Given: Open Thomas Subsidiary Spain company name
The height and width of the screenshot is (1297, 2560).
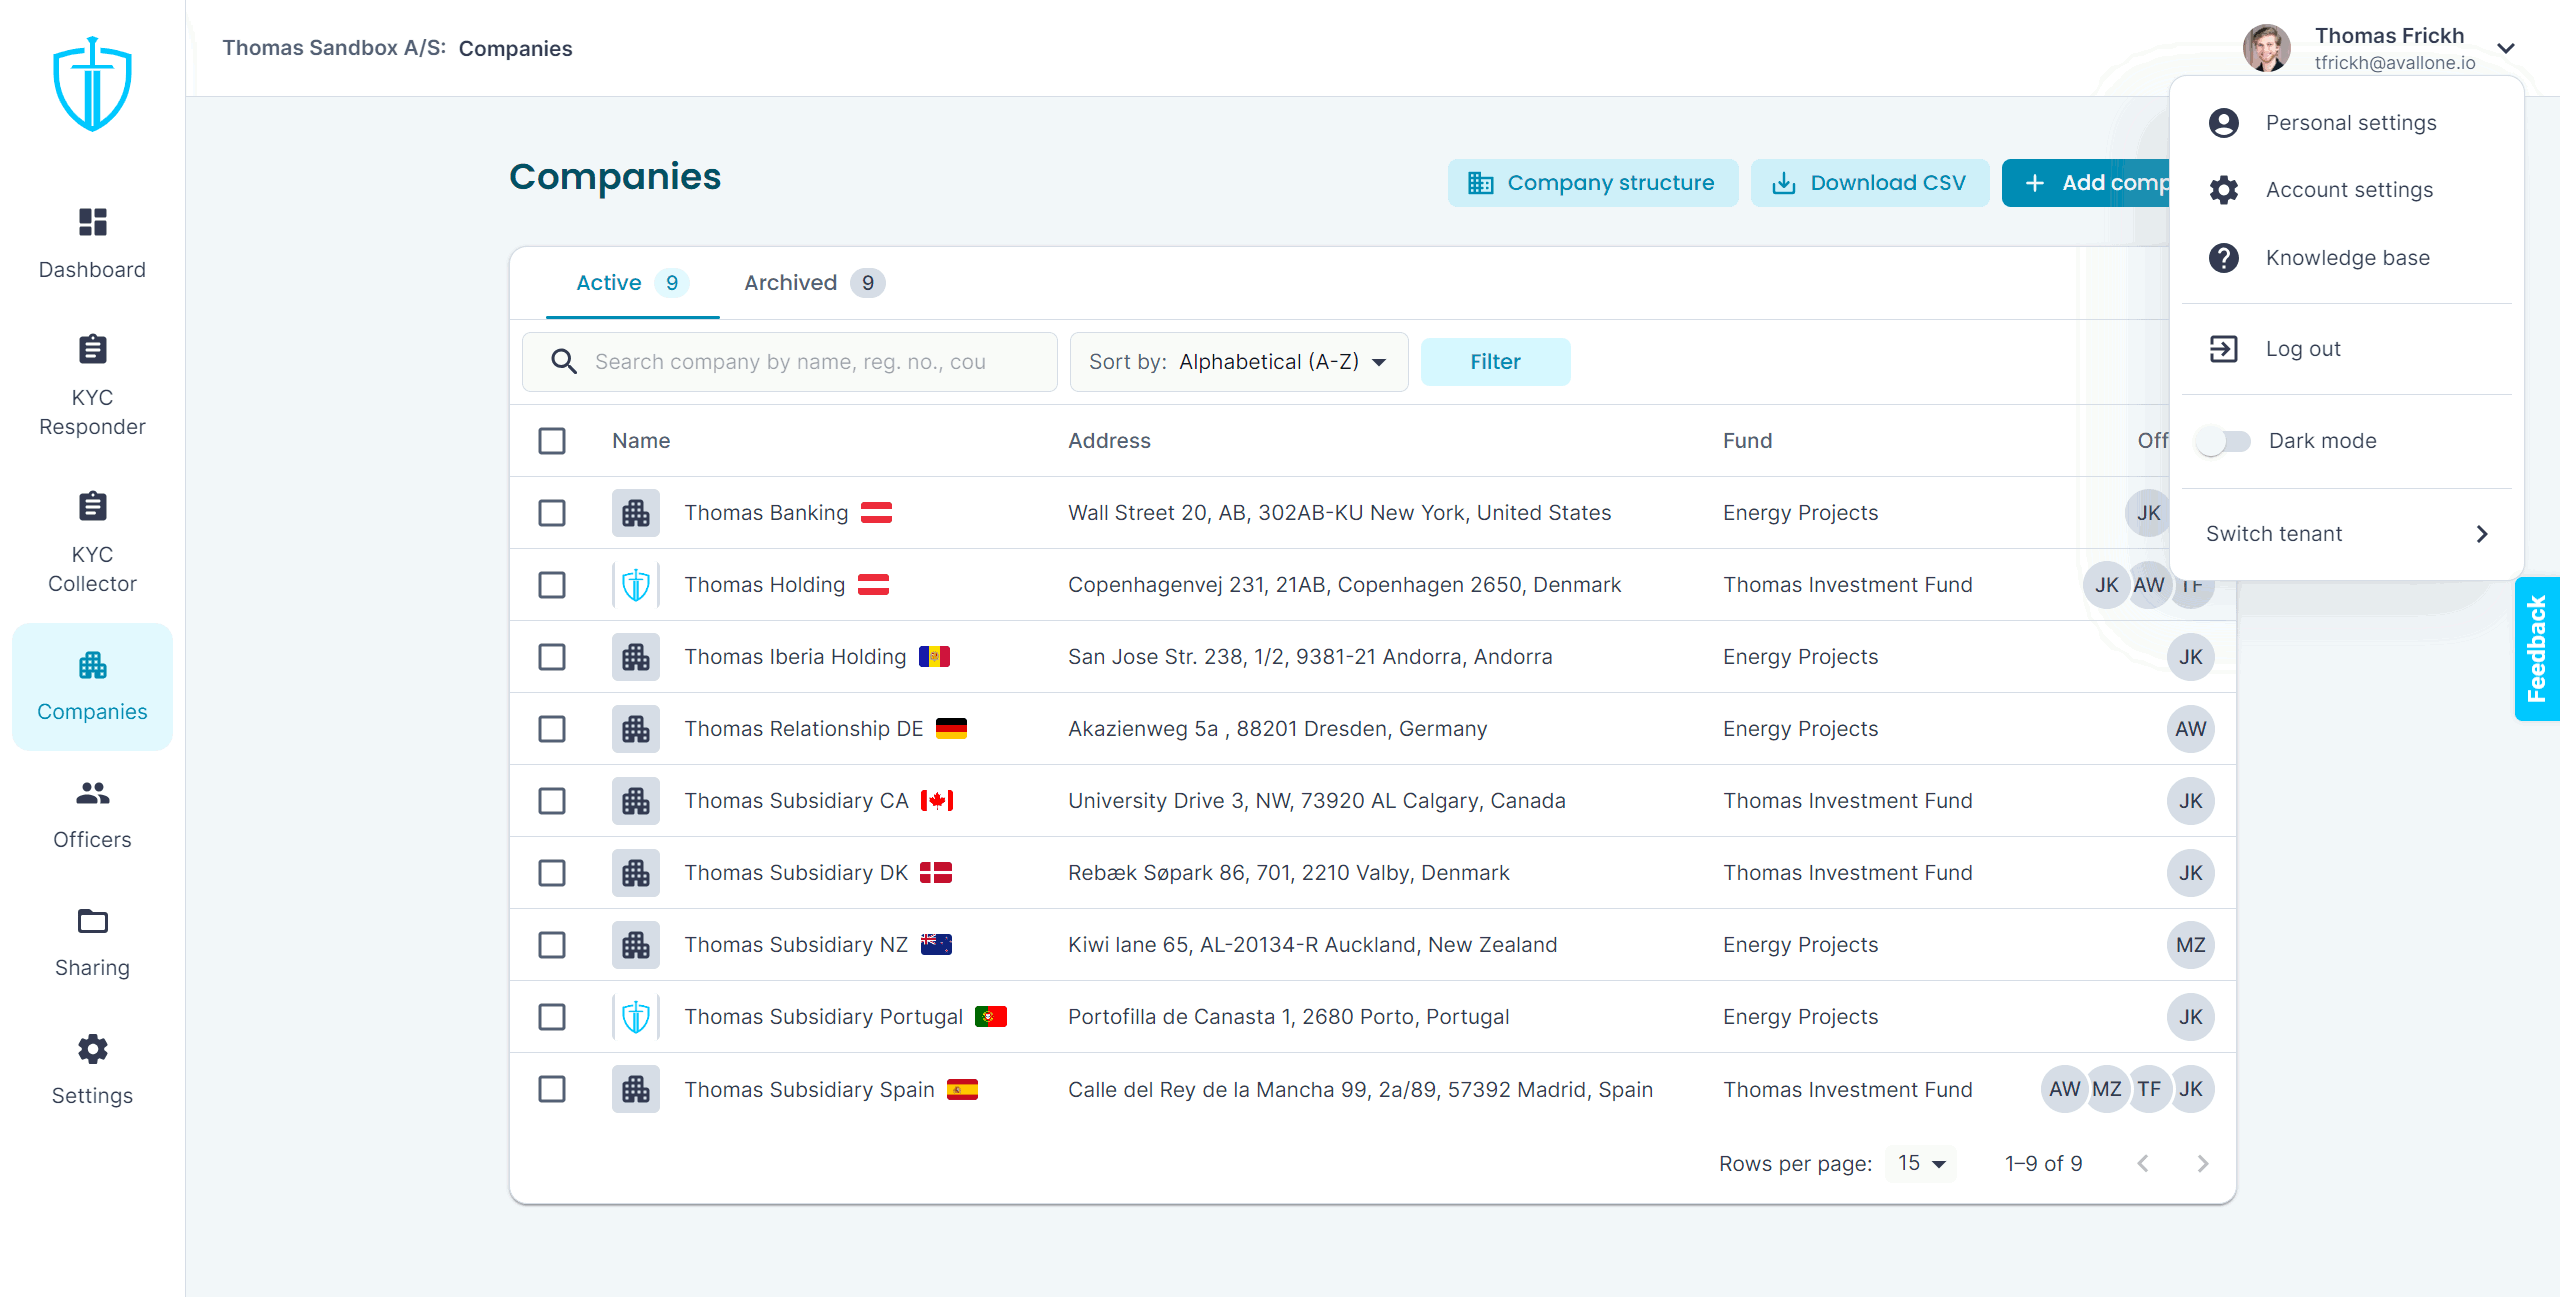Looking at the screenshot, I should [x=809, y=1089].
